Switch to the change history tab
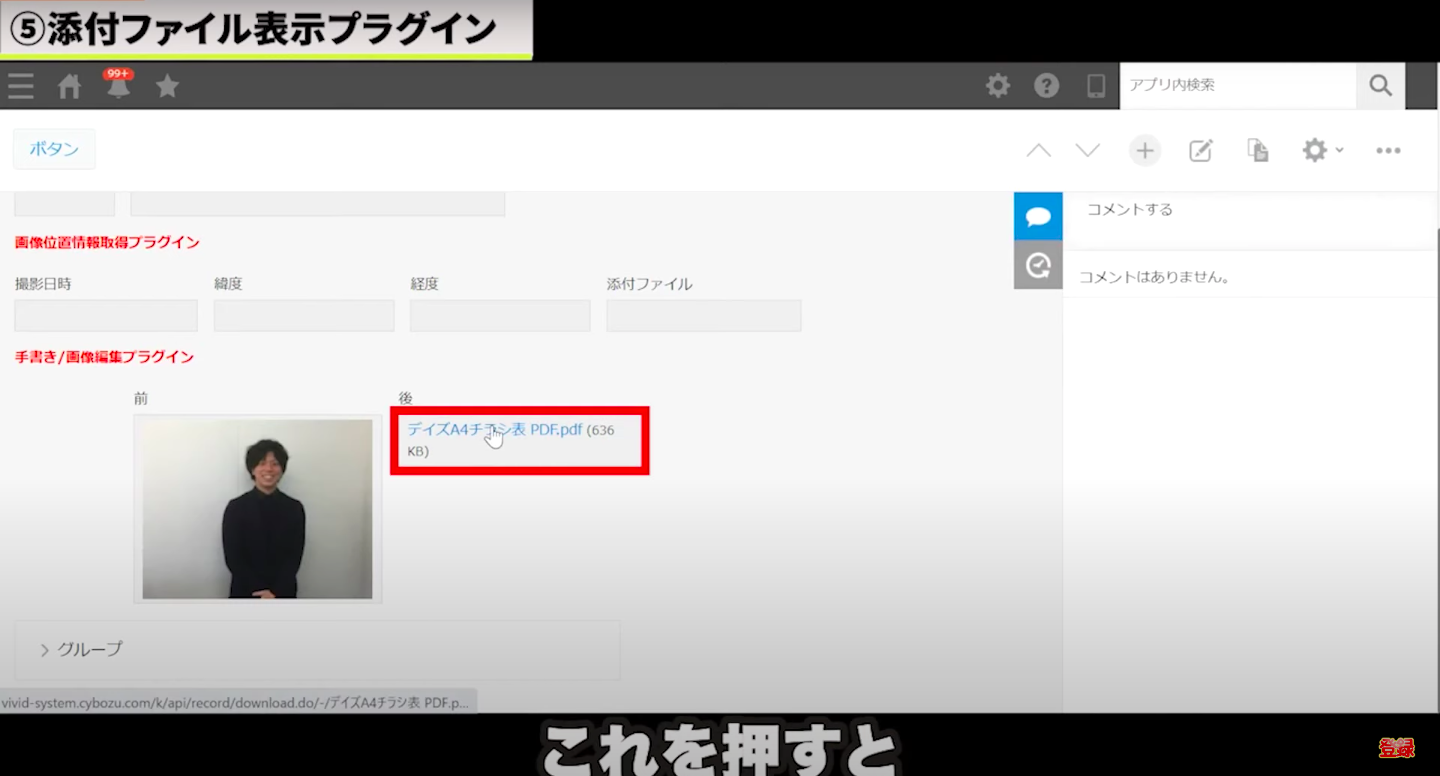The width and height of the screenshot is (1440, 776). (1038, 265)
